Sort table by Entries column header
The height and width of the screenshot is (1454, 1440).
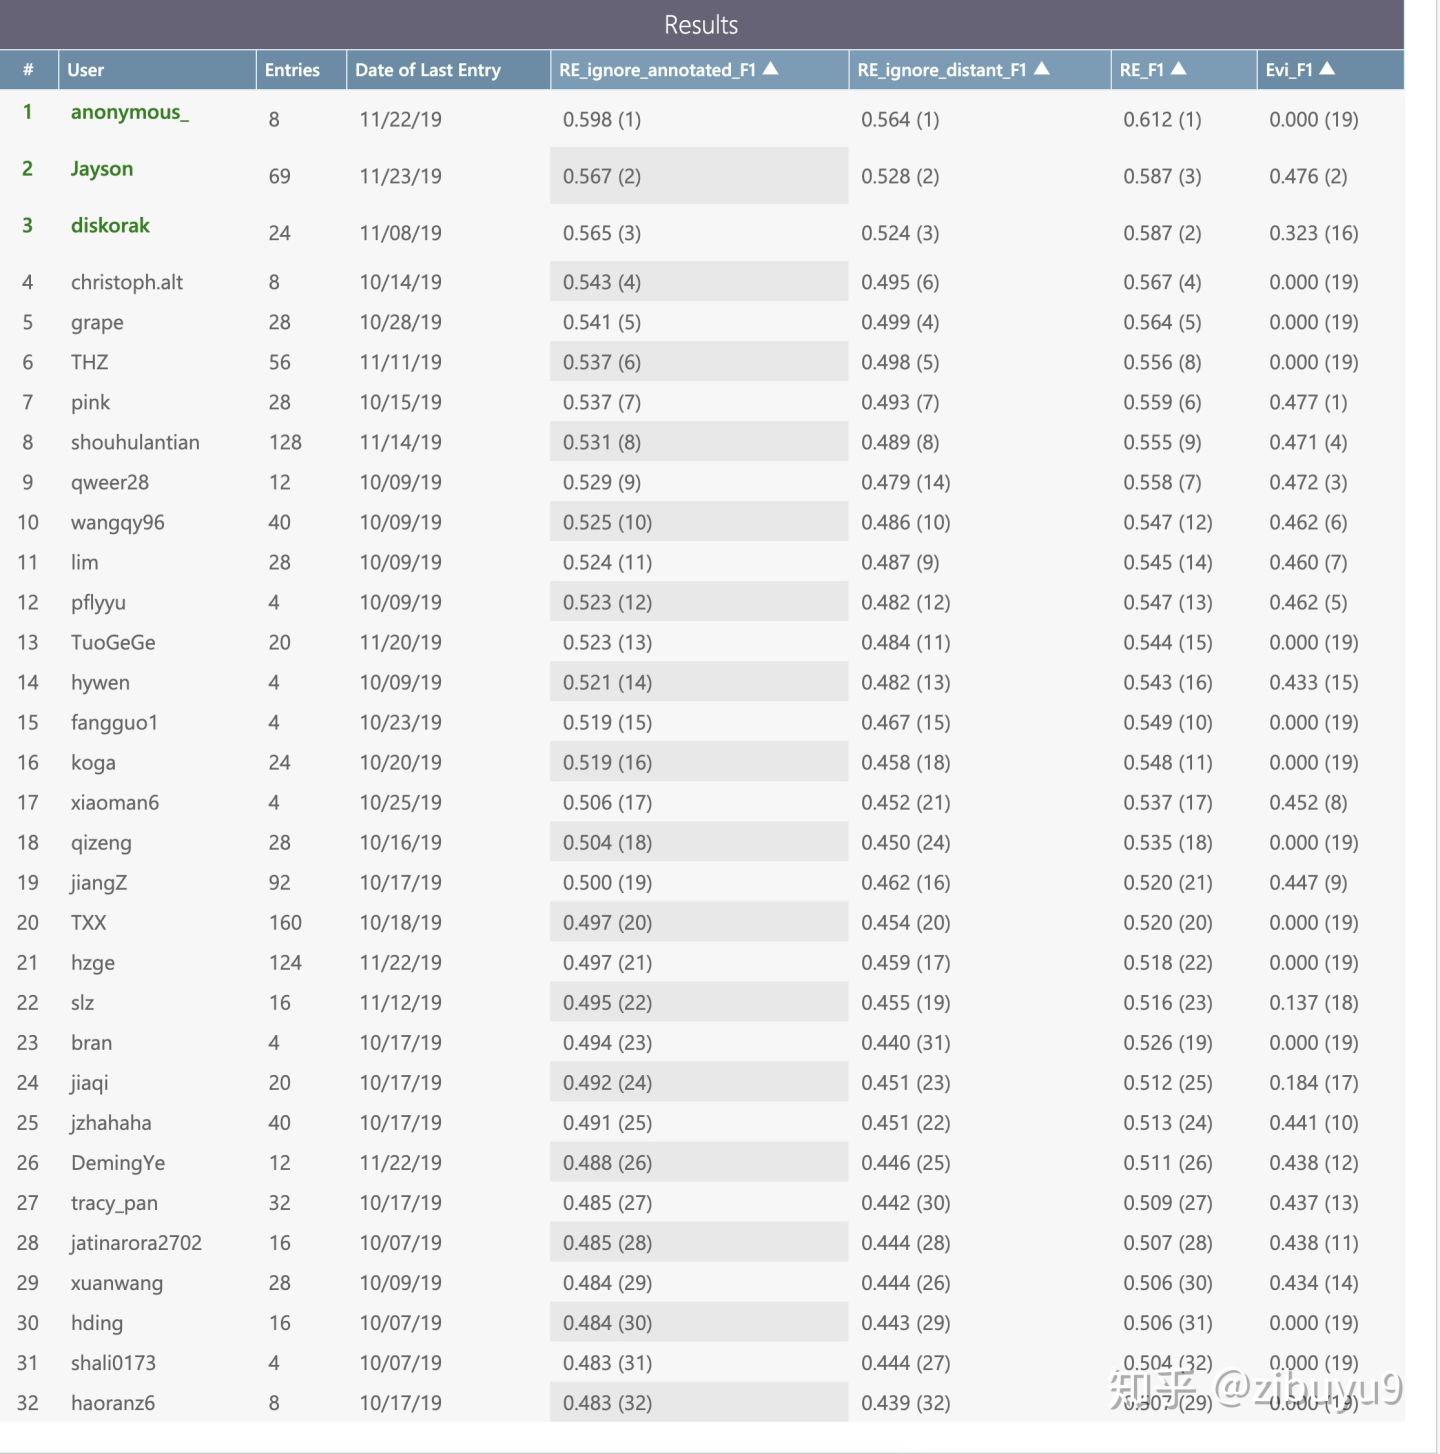point(292,70)
